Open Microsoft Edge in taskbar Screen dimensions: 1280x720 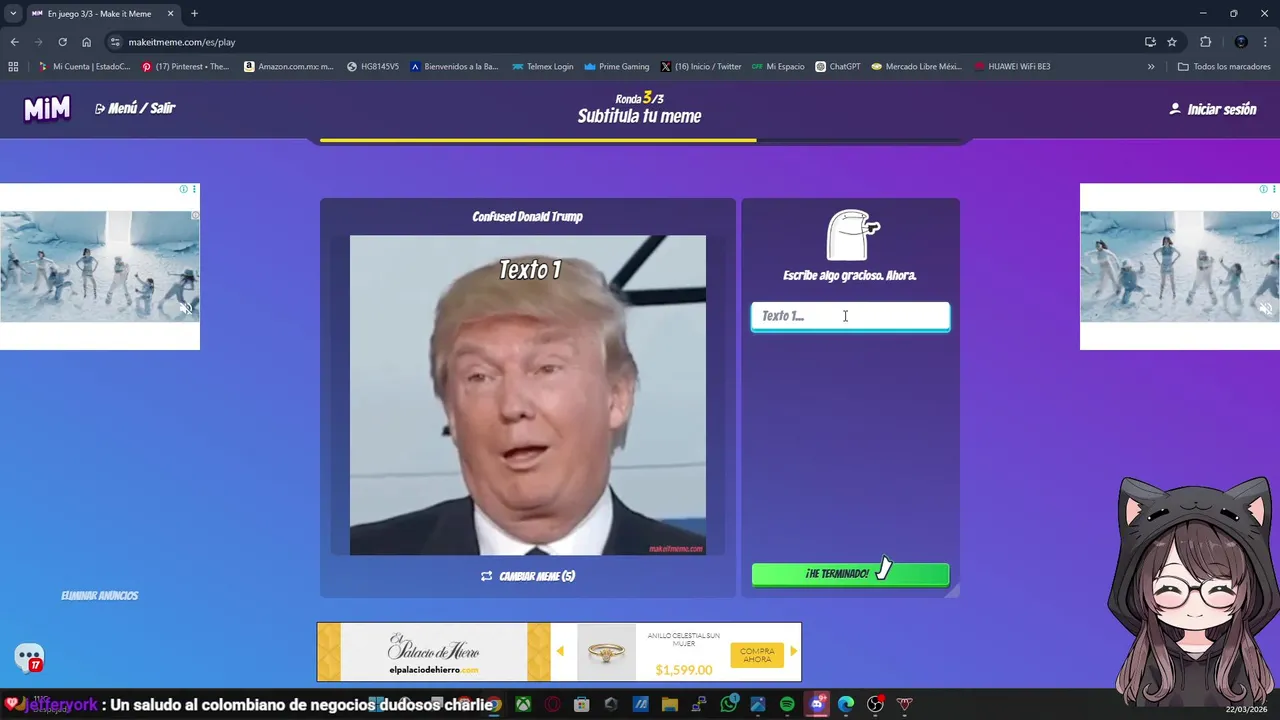[846, 704]
